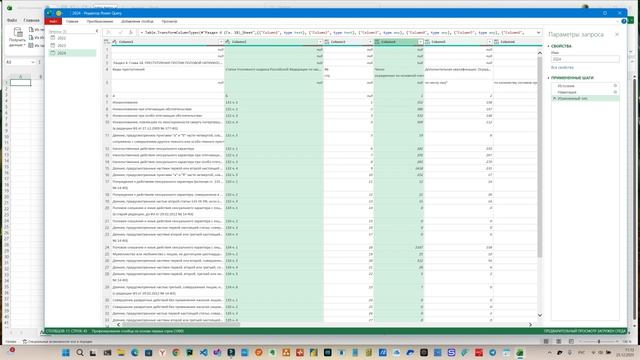Click the Excel icon in the taskbar
Viewport: 640px width, 360px height.
520,353
